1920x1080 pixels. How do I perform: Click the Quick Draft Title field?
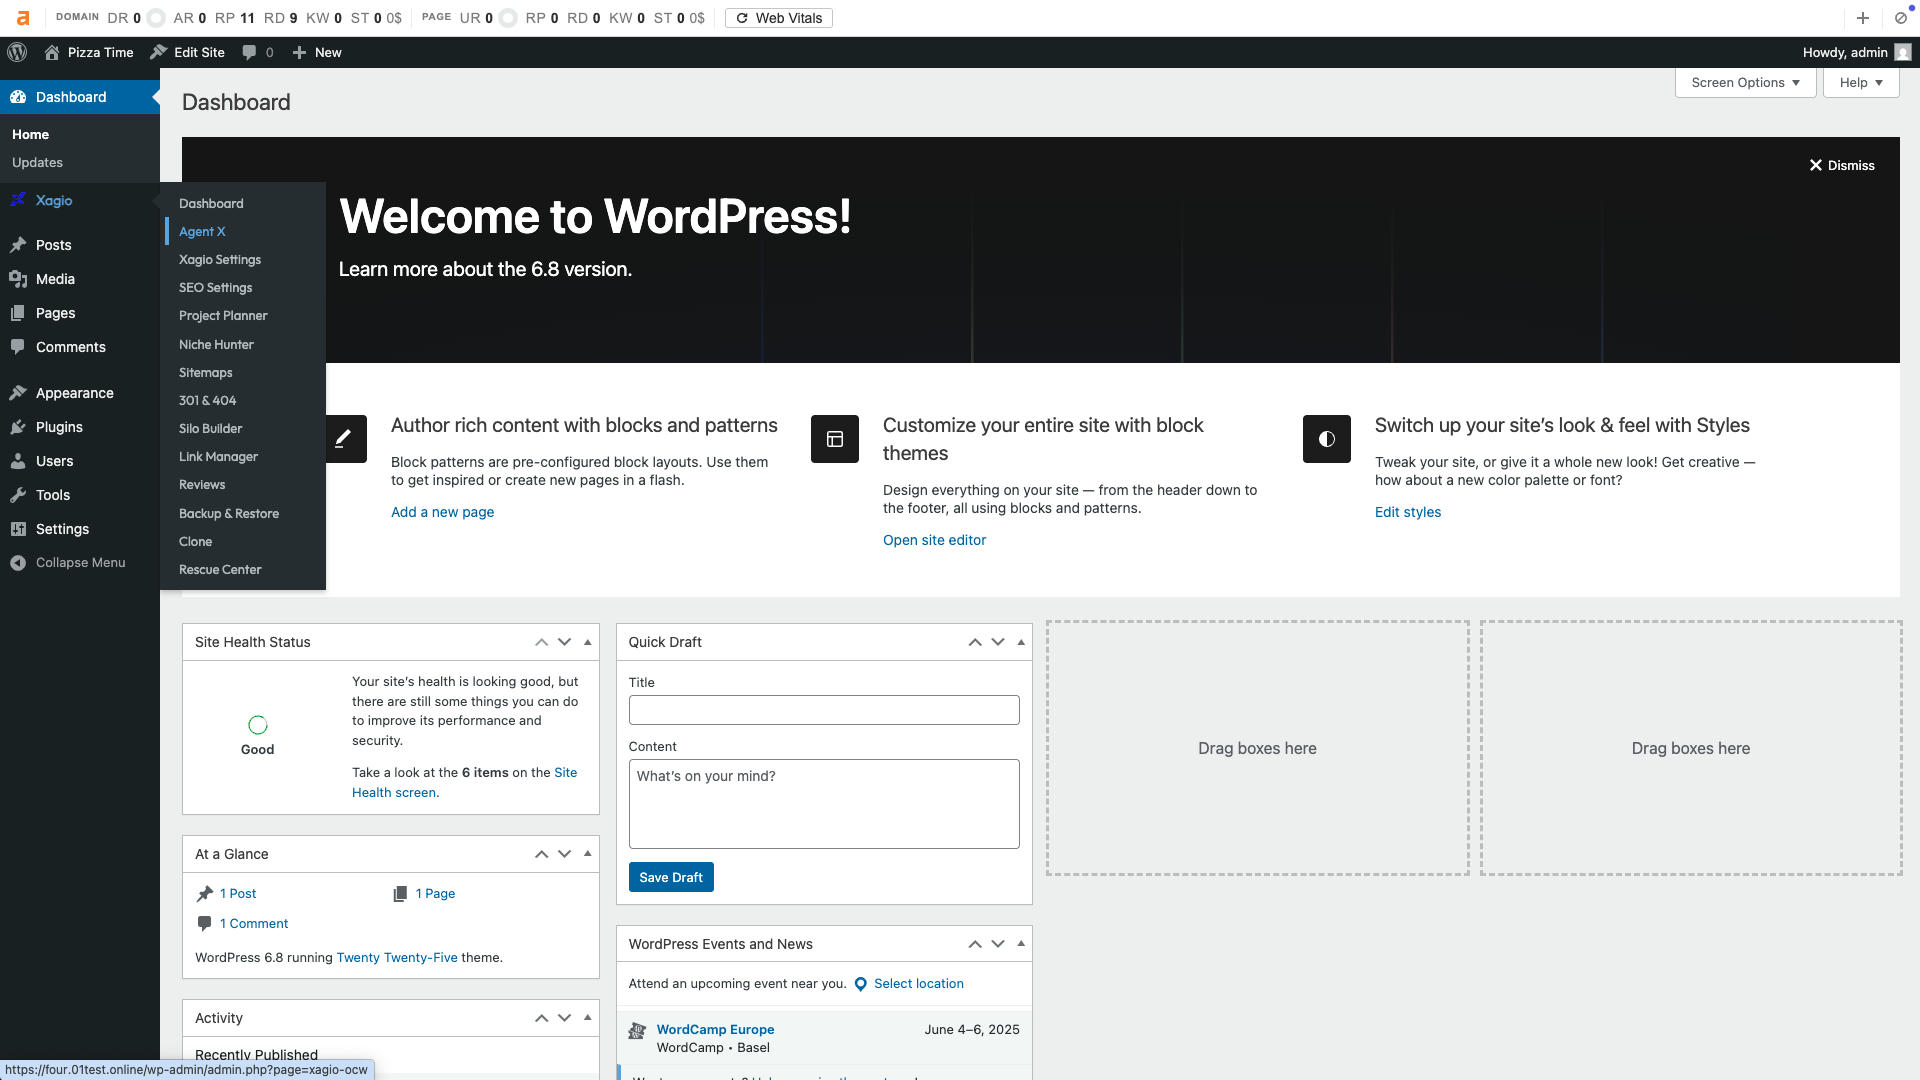[824, 710]
